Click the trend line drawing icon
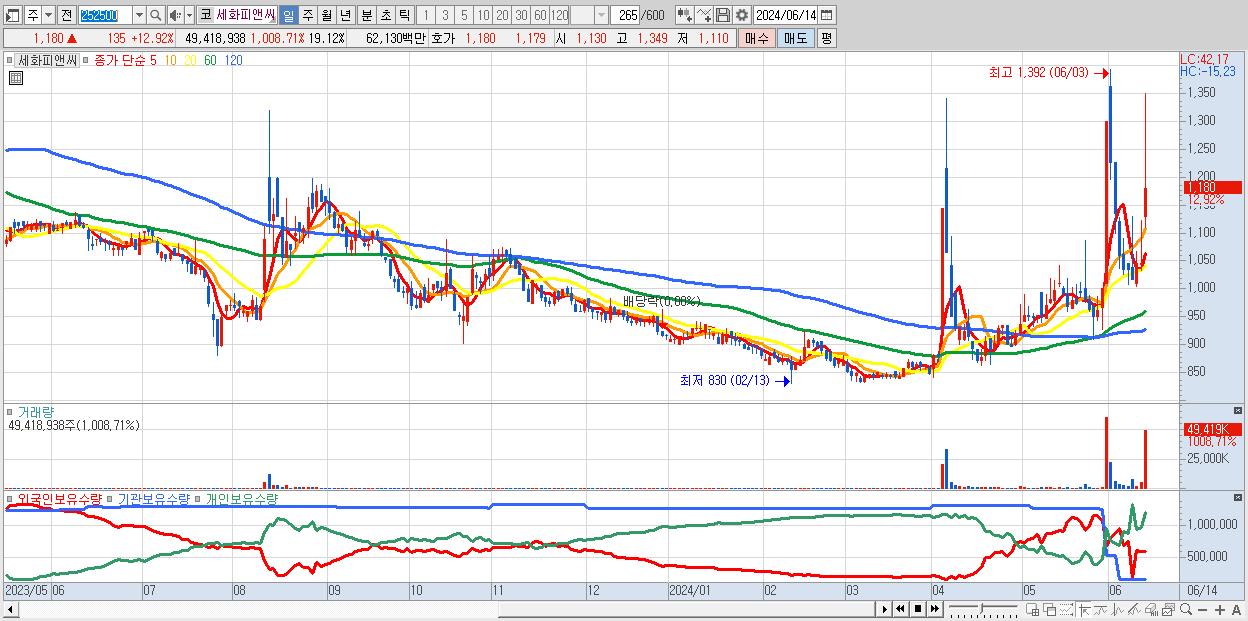 1101,609
